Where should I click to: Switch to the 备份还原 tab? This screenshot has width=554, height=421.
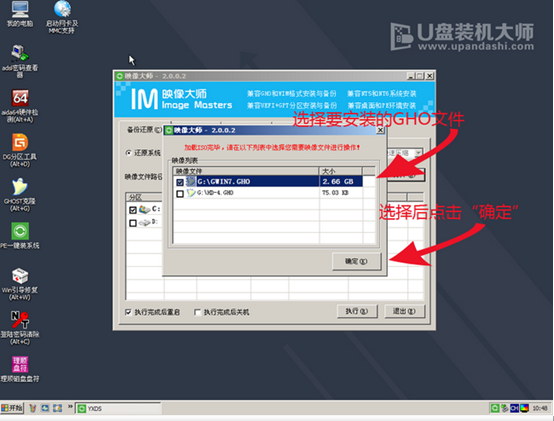tap(144, 130)
